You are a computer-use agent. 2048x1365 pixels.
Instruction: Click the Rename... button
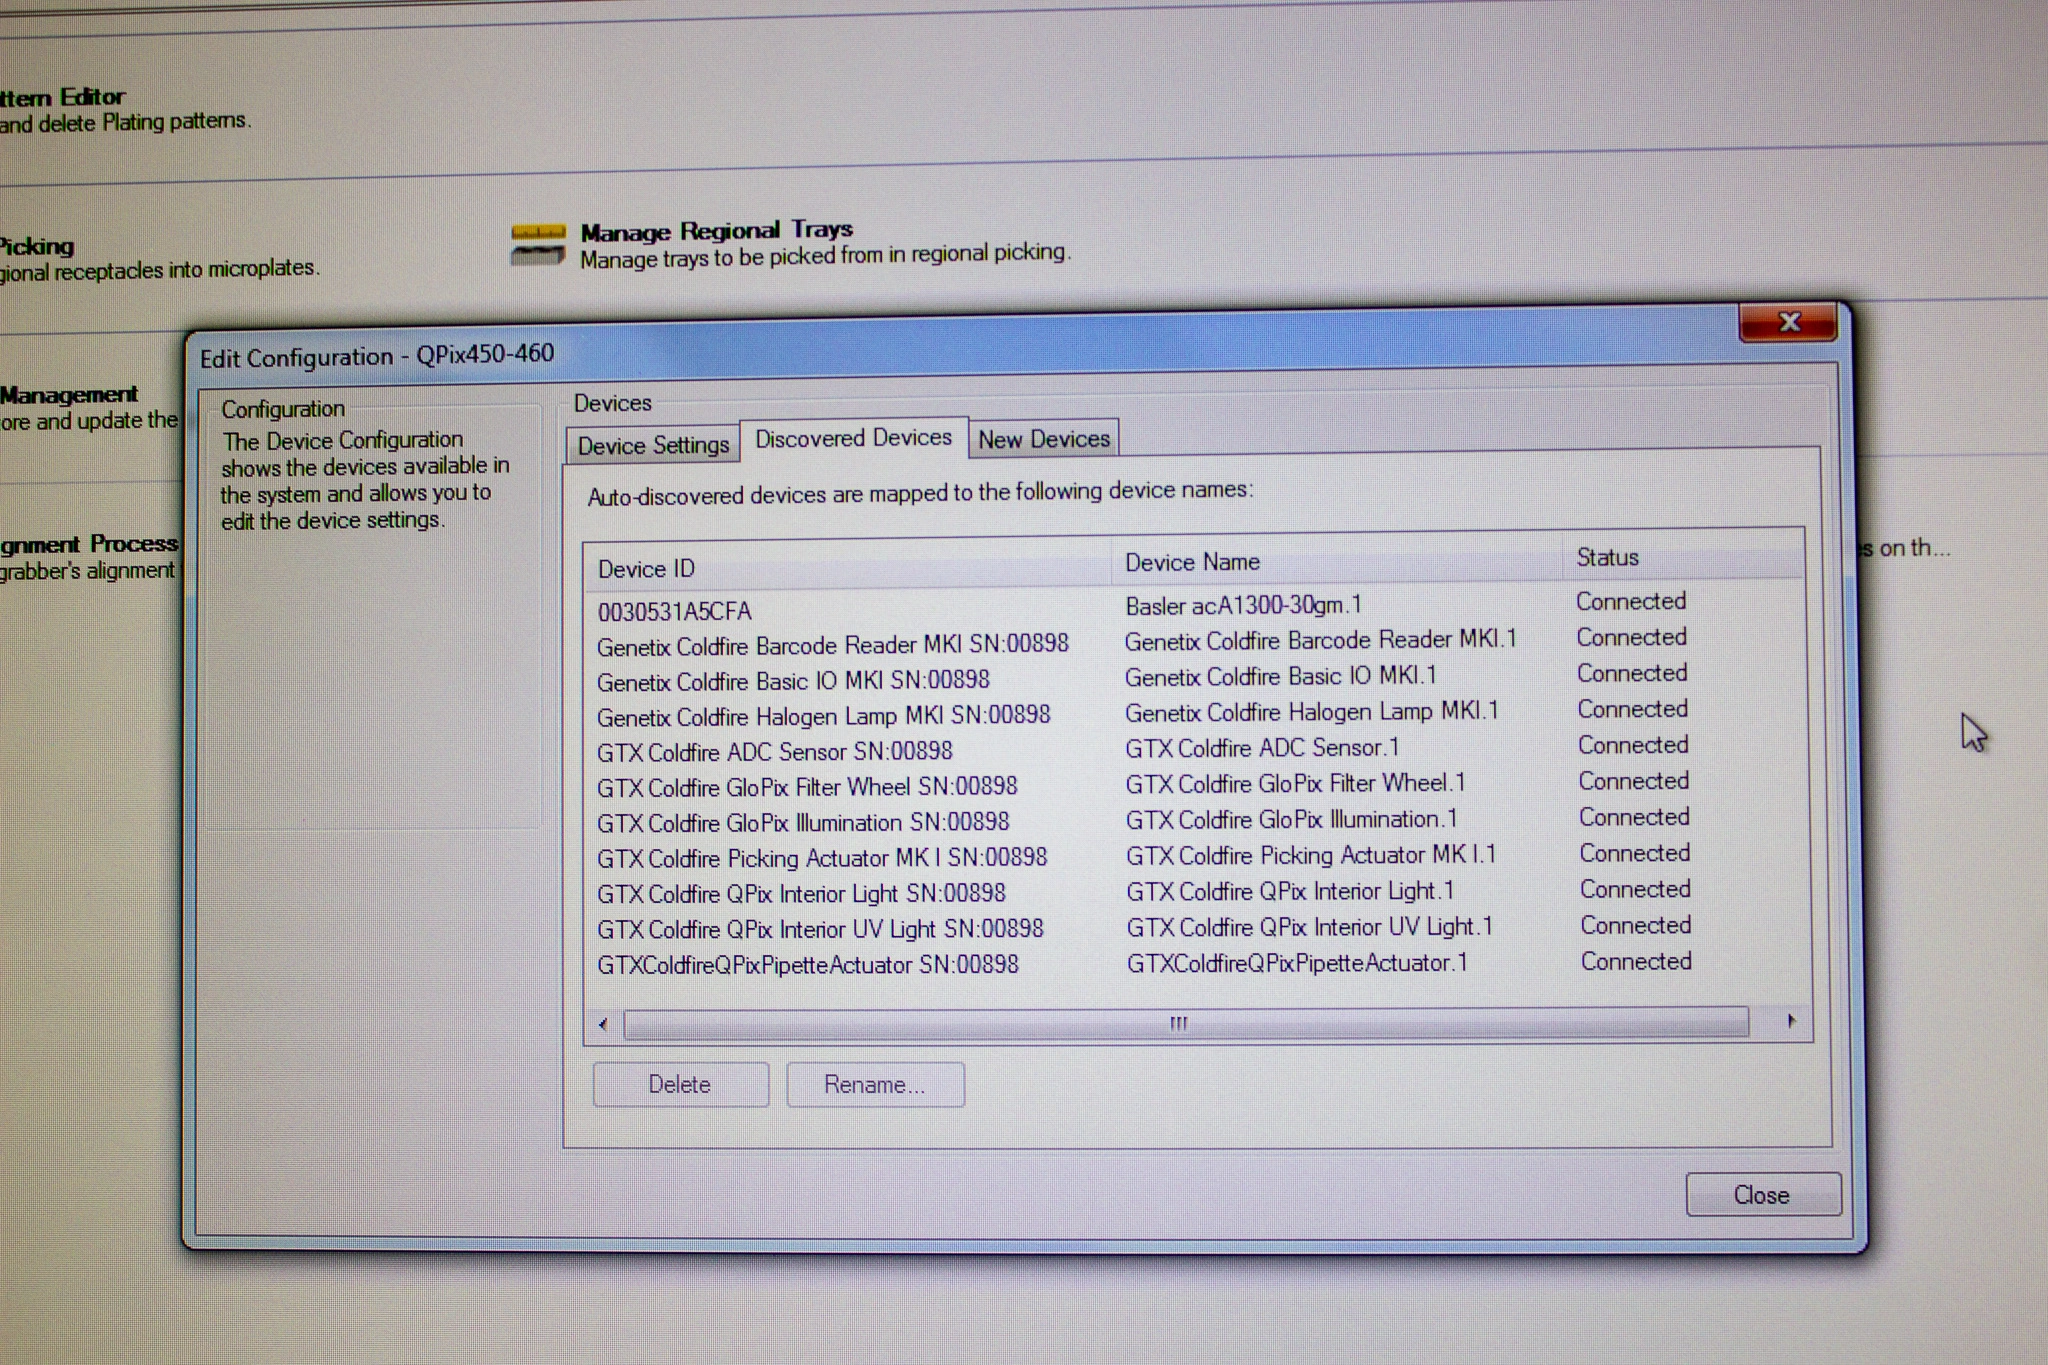coord(875,1084)
